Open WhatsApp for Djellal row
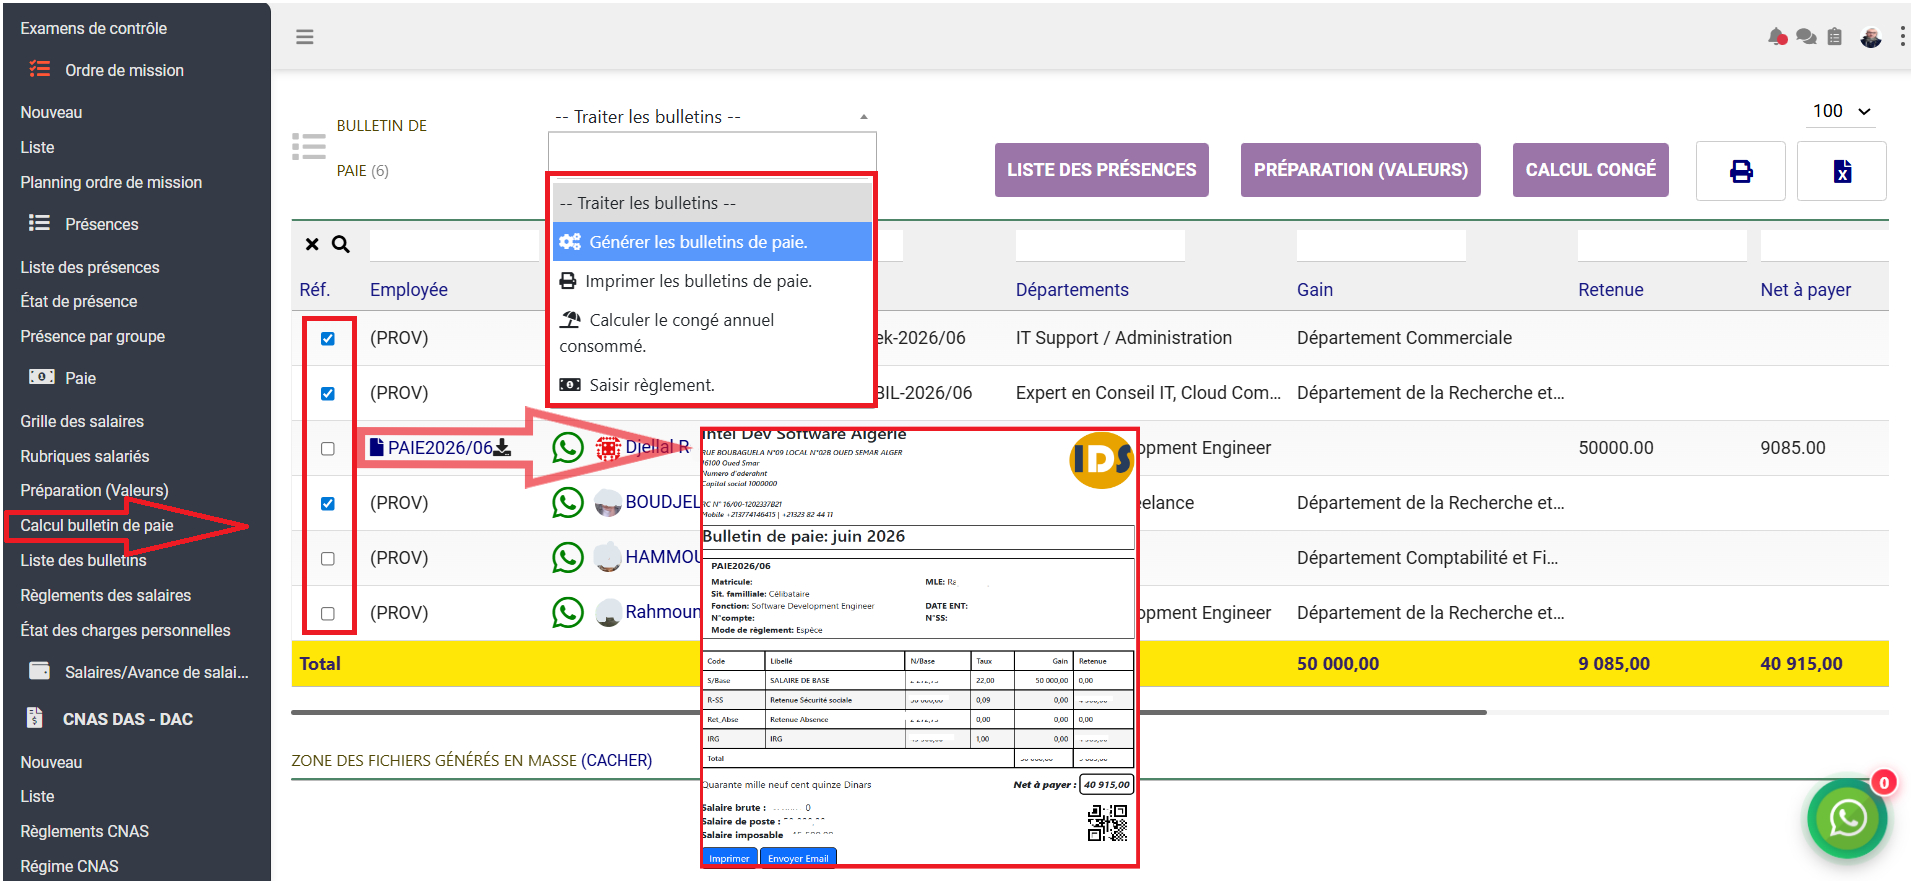 point(568,447)
